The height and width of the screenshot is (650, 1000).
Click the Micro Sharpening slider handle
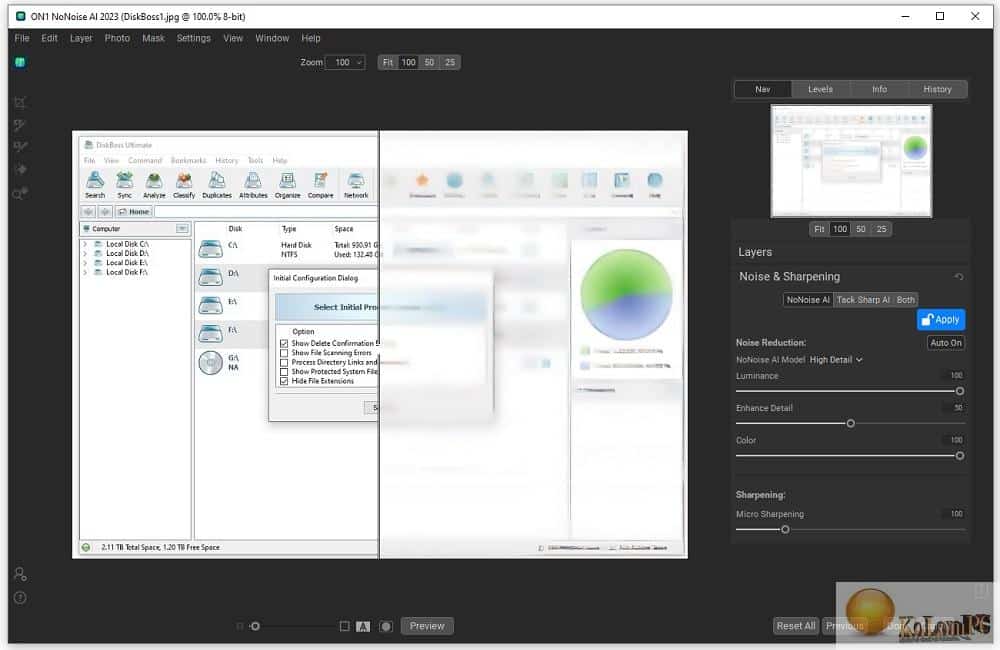[785, 529]
